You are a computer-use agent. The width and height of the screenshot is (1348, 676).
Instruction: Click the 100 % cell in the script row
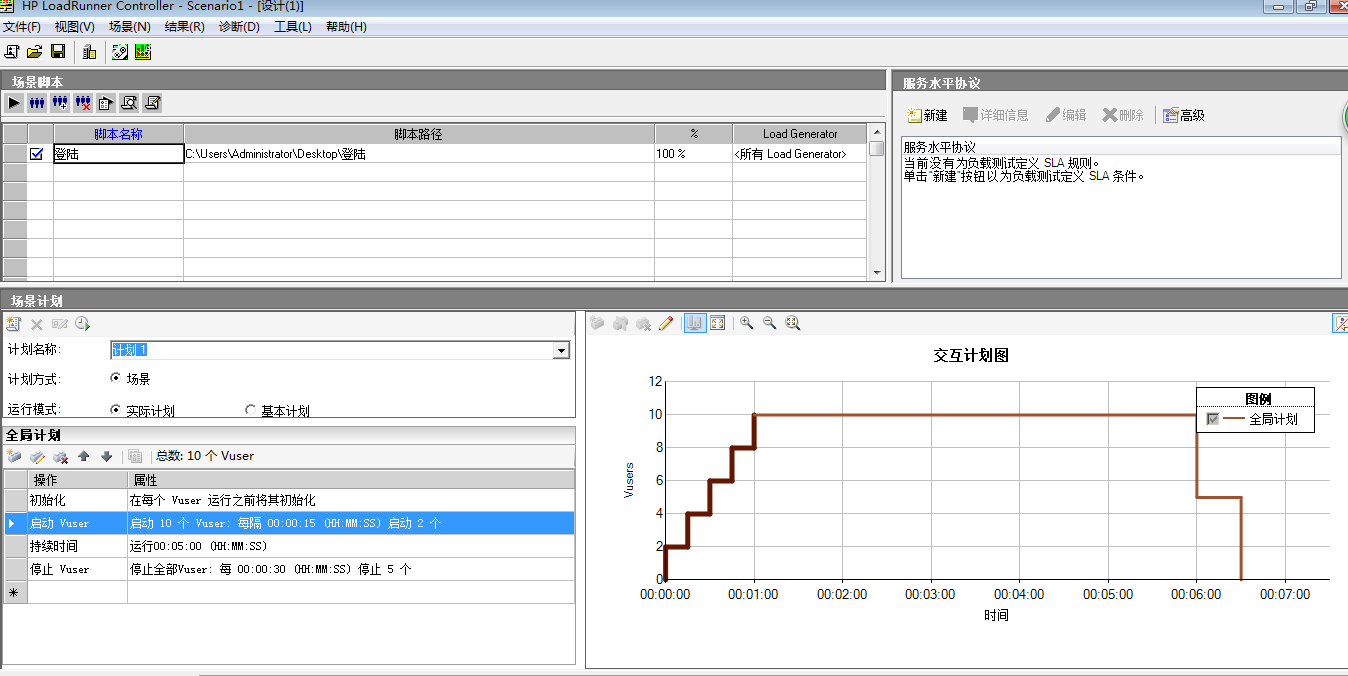pyautogui.click(x=694, y=154)
